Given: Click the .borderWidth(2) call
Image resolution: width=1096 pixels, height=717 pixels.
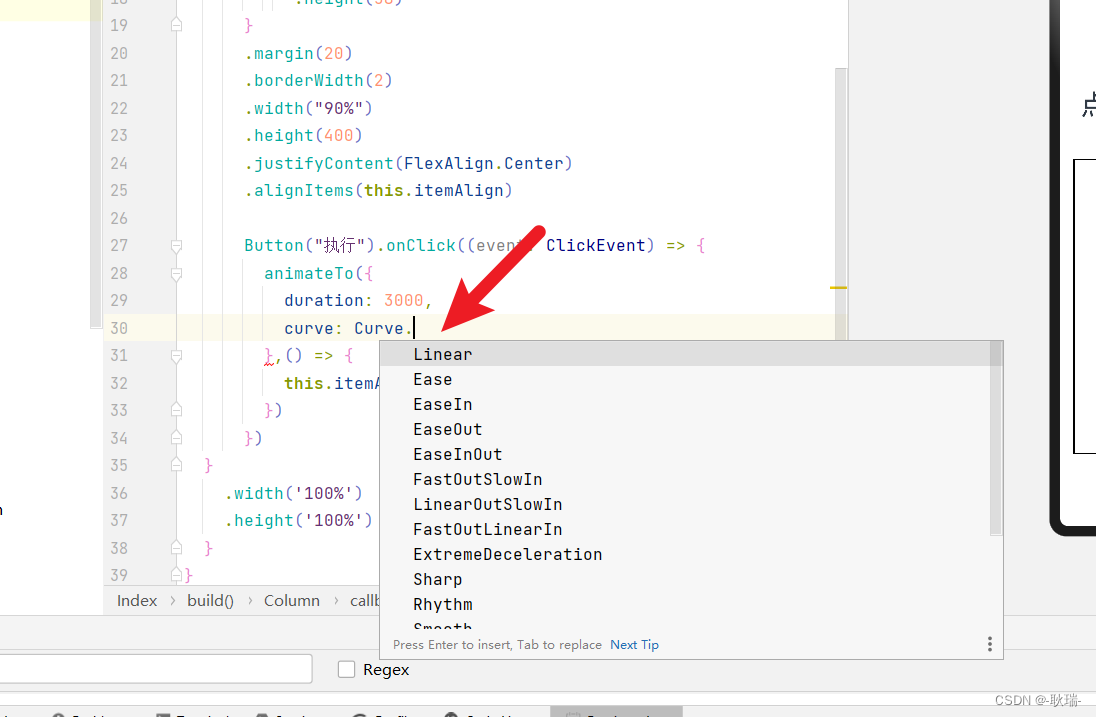Looking at the screenshot, I should 318,81.
